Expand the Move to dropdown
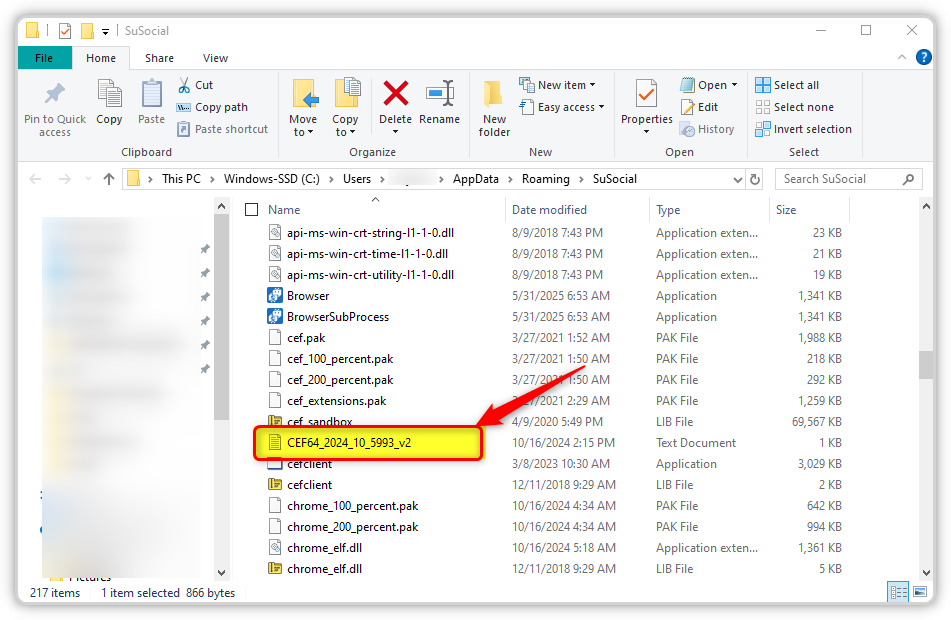Viewport: 951px width, 620px height. point(303,132)
